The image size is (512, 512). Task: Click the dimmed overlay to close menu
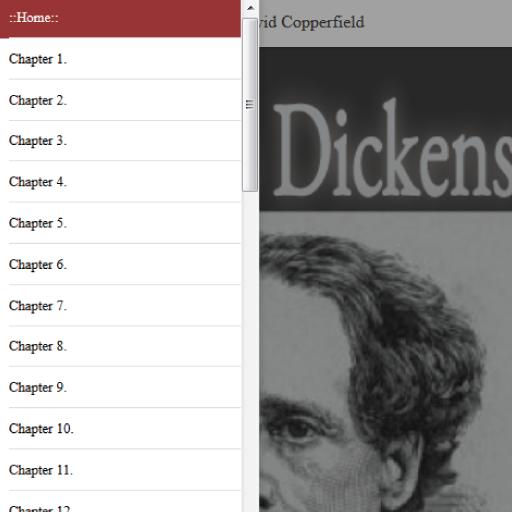(433, 23)
